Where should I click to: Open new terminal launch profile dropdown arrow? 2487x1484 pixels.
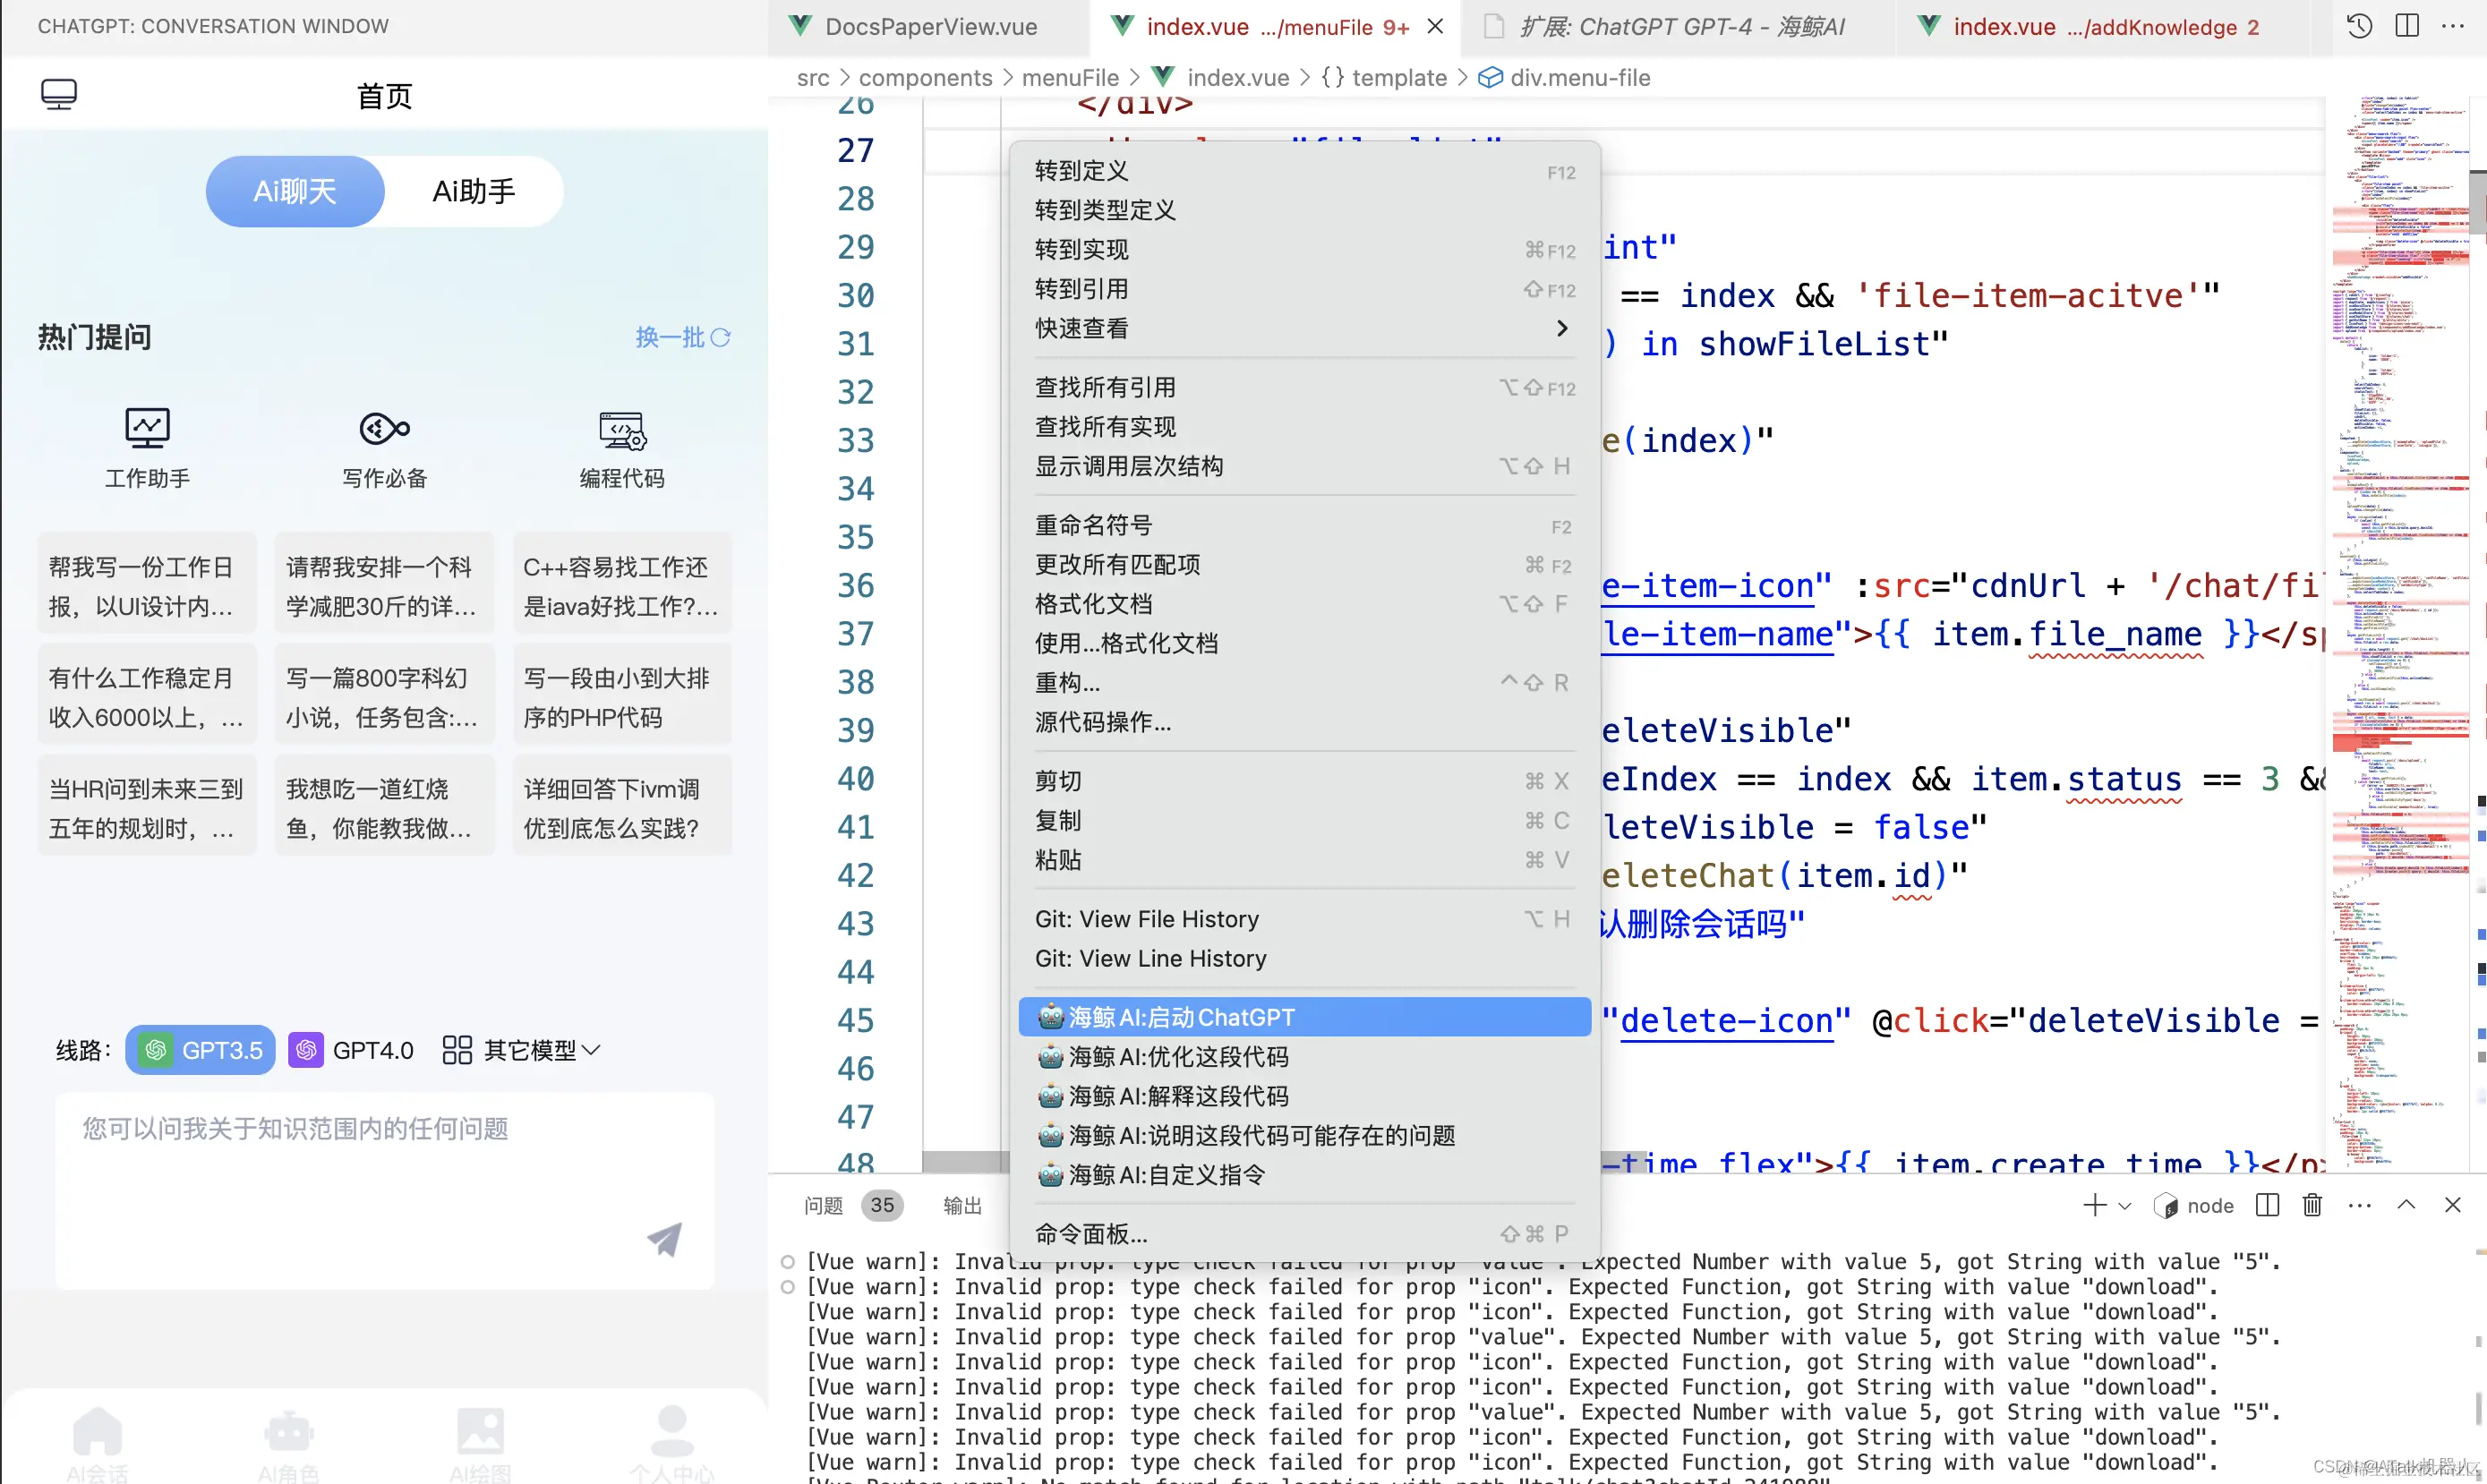2125,1206
